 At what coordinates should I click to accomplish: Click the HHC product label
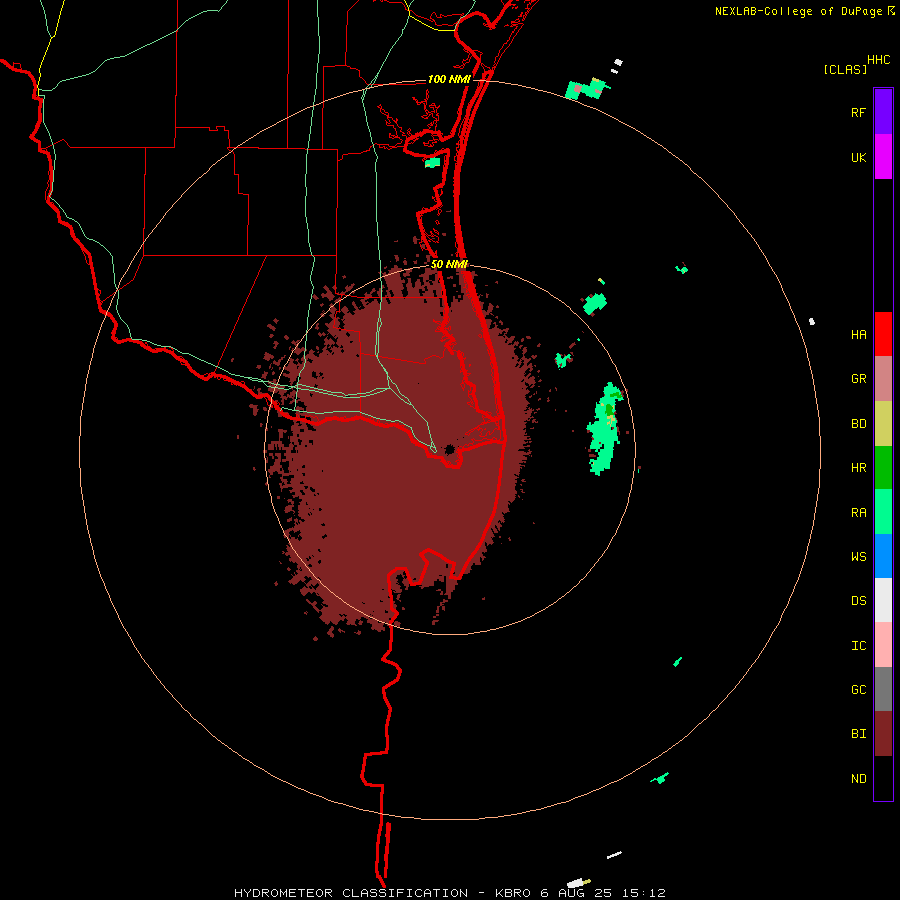(879, 60)
